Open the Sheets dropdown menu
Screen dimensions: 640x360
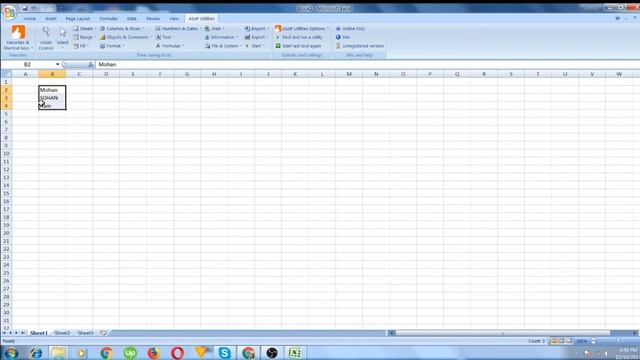pos(85,29)
